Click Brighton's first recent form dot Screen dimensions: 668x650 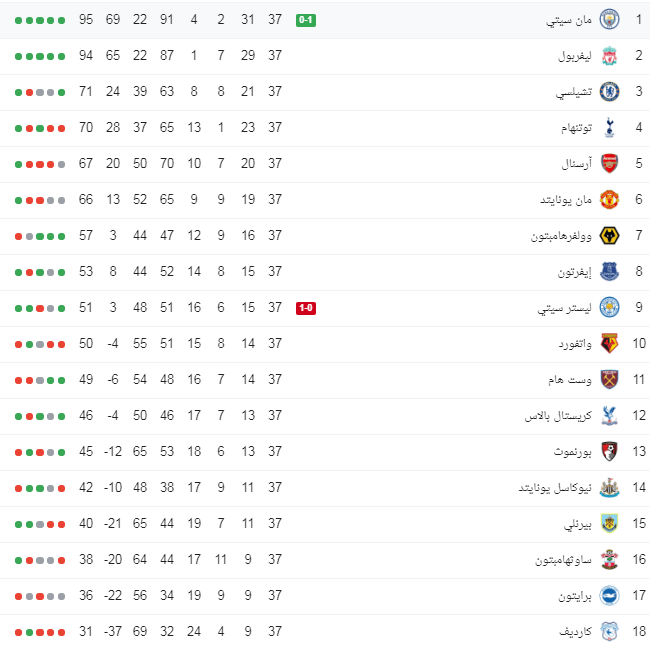point(61,597)
